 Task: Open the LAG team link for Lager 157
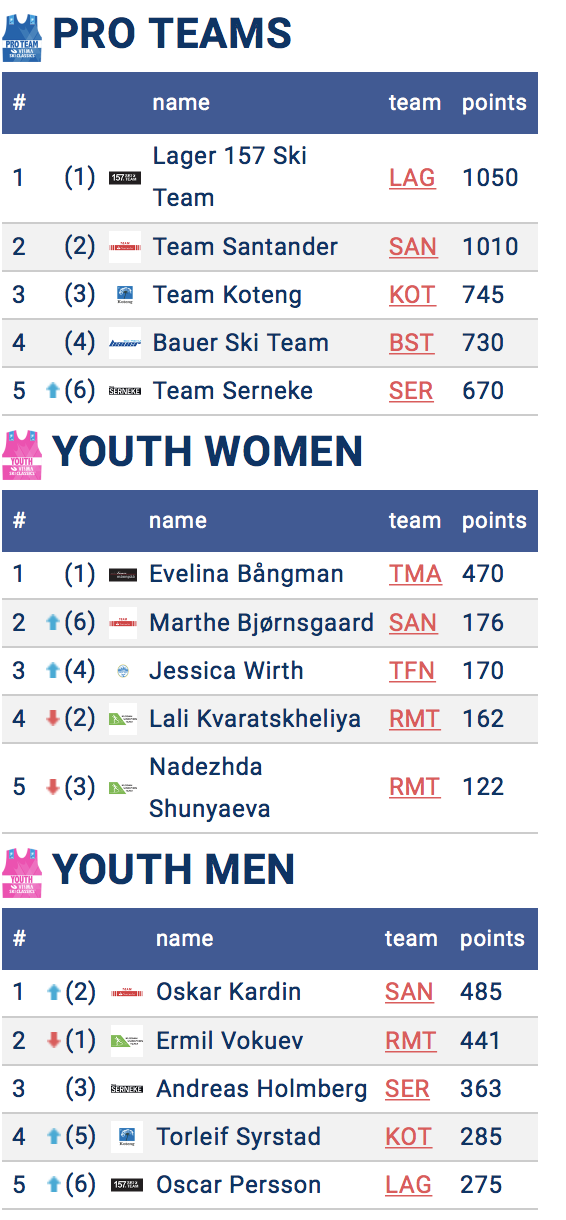412,178
